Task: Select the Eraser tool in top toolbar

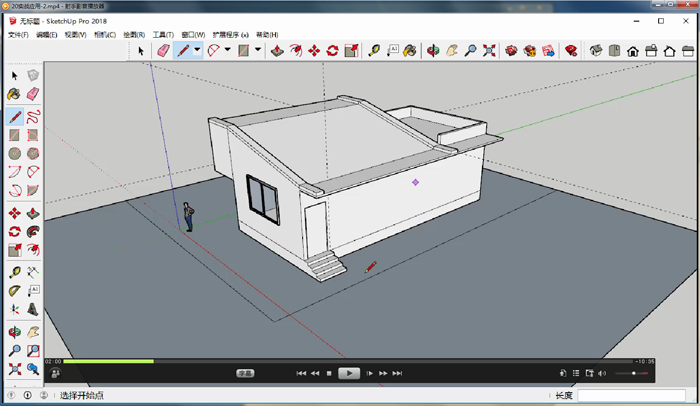Action: click(x=163, y=50)
